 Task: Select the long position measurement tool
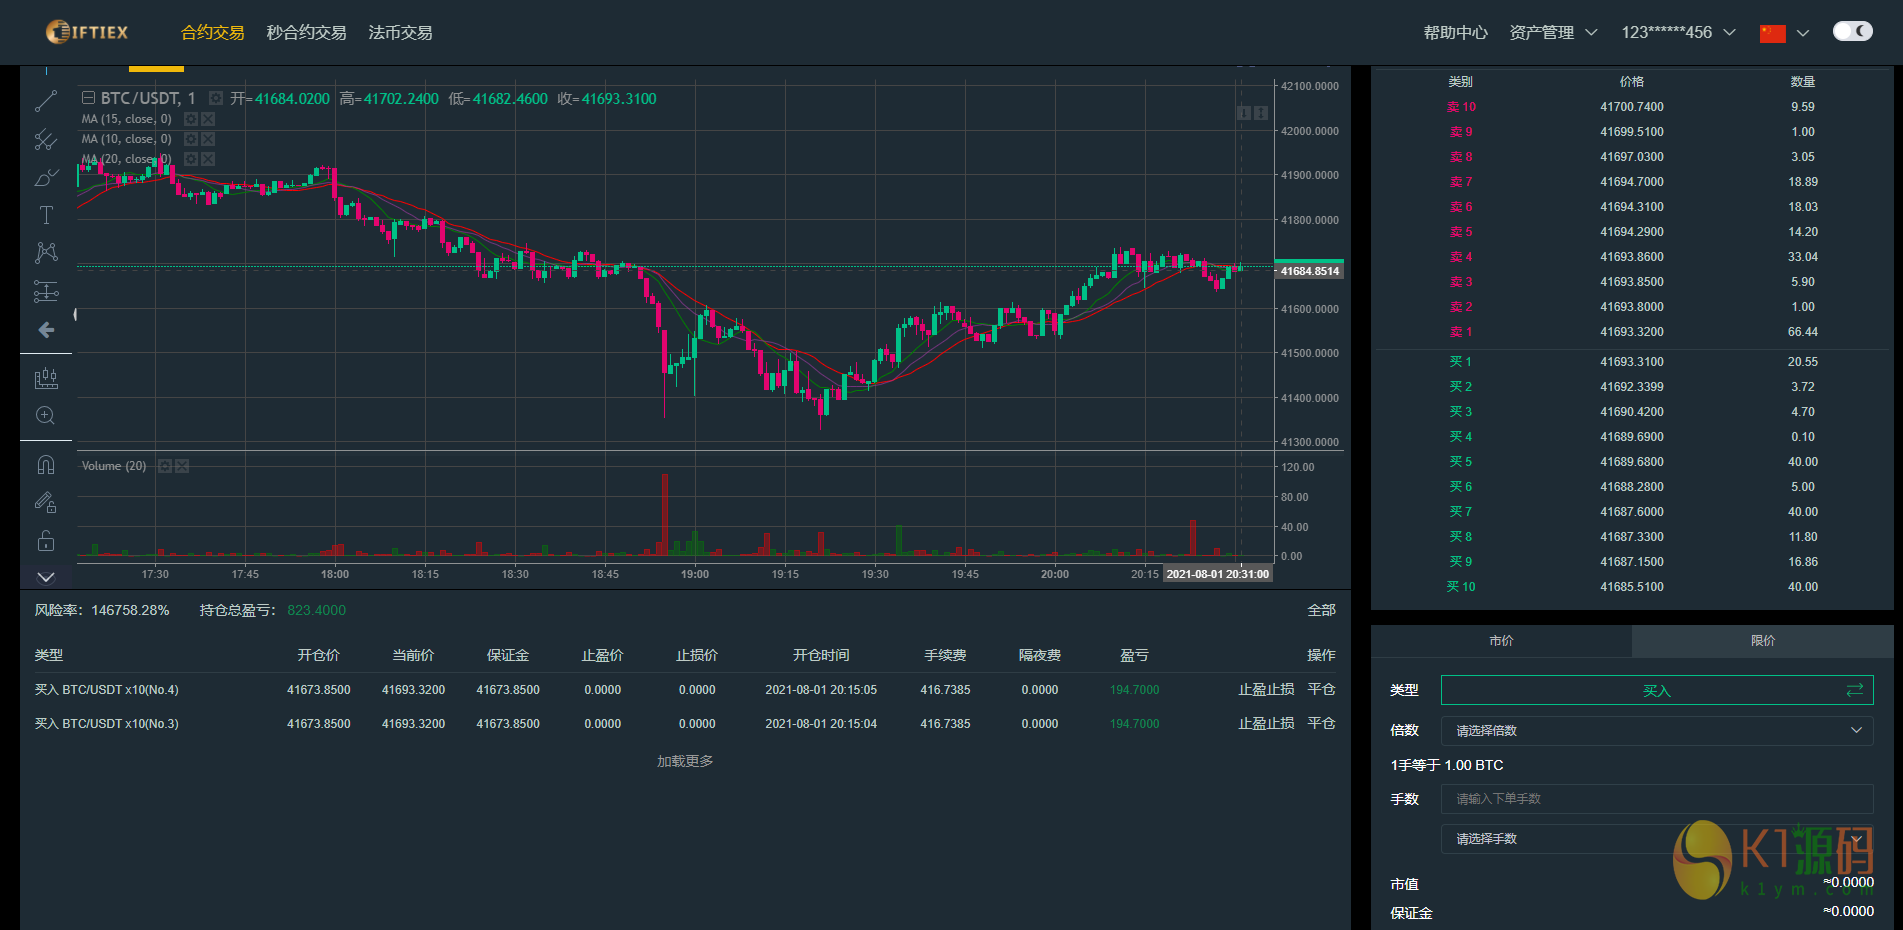coord(46,291)
